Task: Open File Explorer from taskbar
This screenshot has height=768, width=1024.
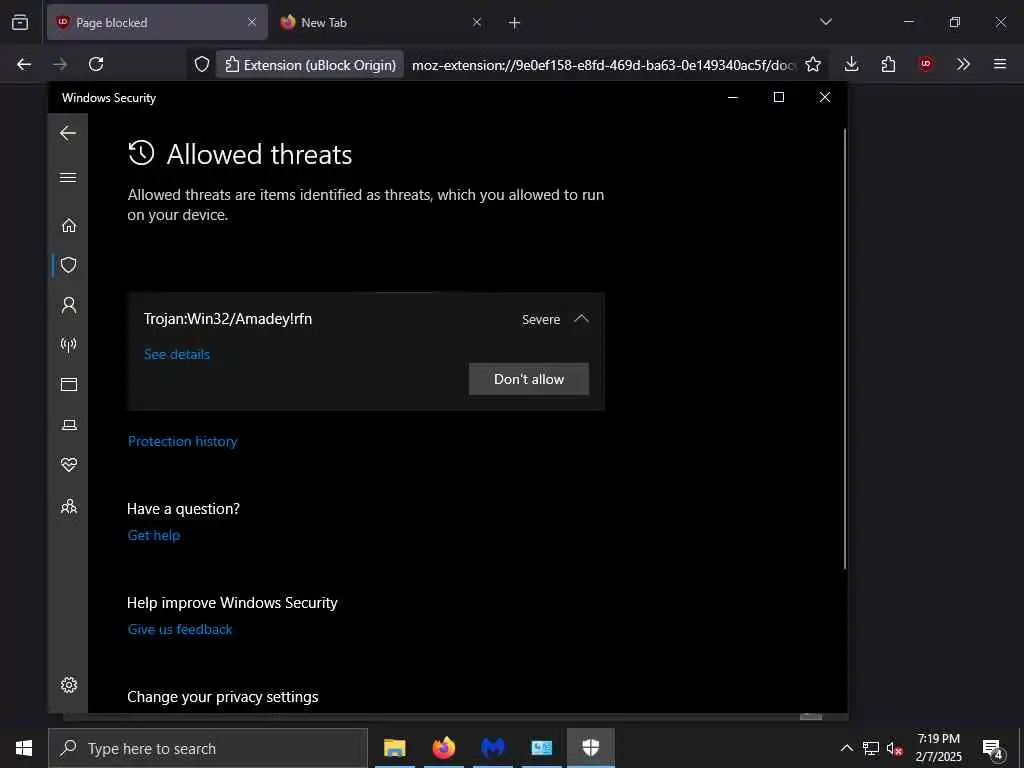Action: (x=394, y=748)
